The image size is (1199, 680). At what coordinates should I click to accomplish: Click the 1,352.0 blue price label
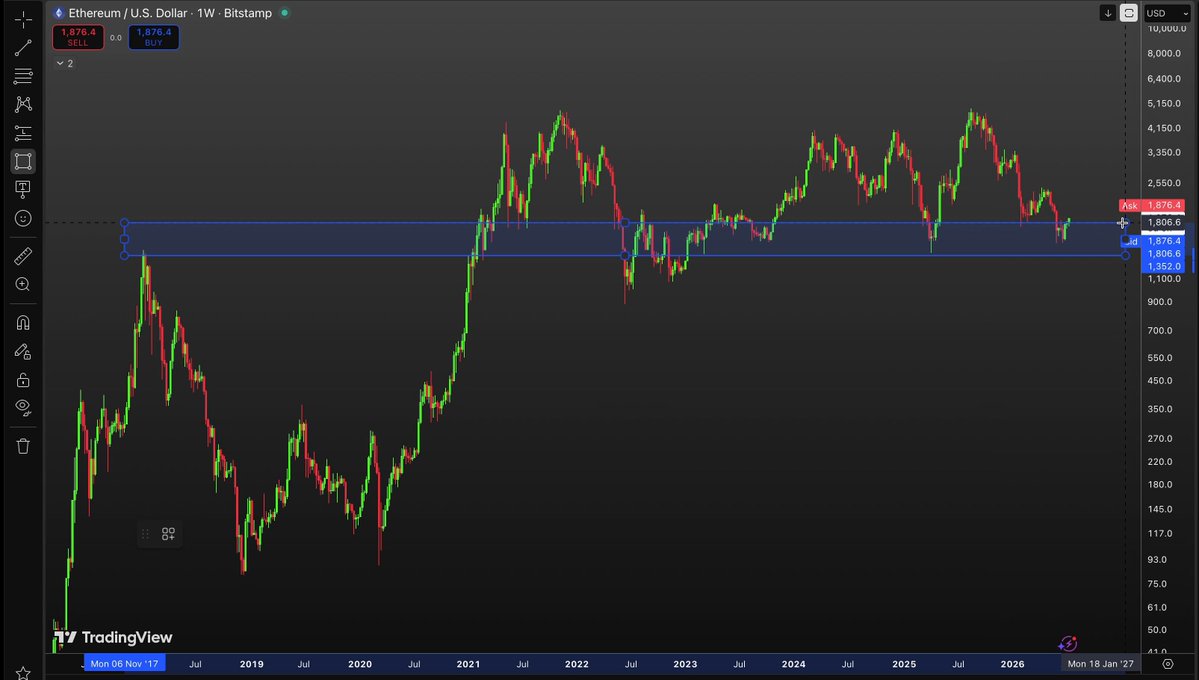click(x=1163, y=266)
